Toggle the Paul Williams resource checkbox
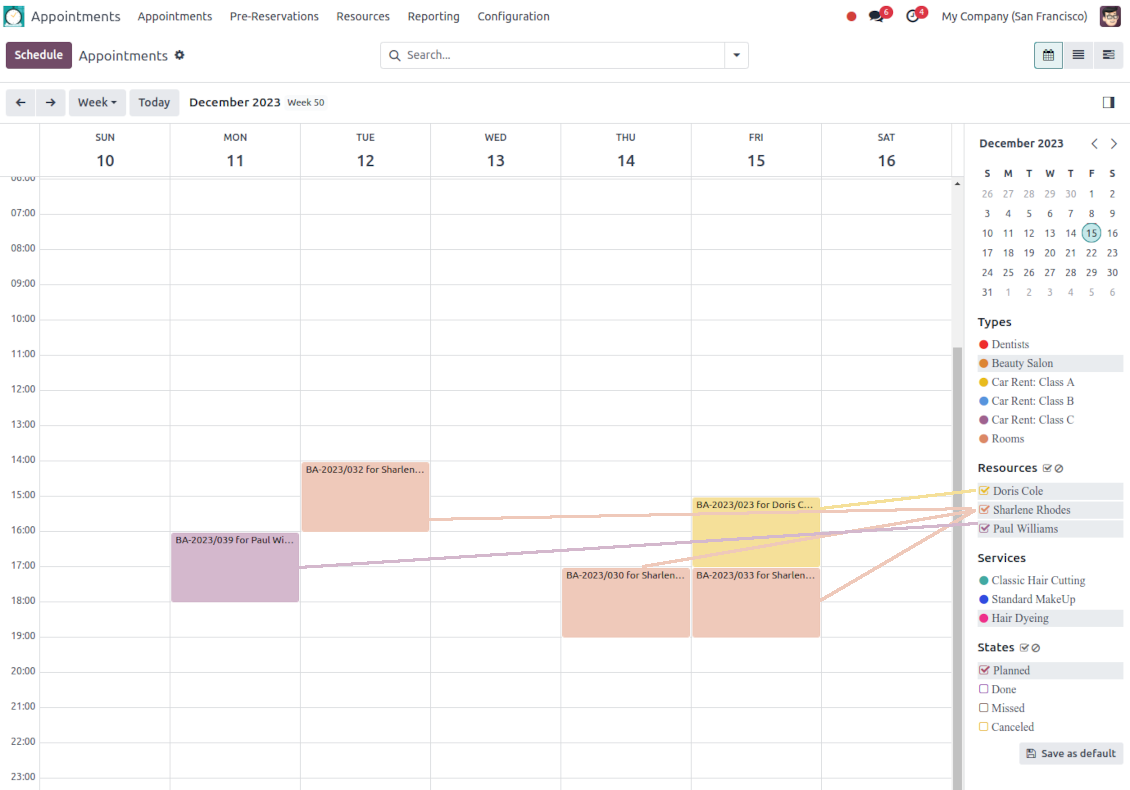1130x790 pixels. (984, 529)
